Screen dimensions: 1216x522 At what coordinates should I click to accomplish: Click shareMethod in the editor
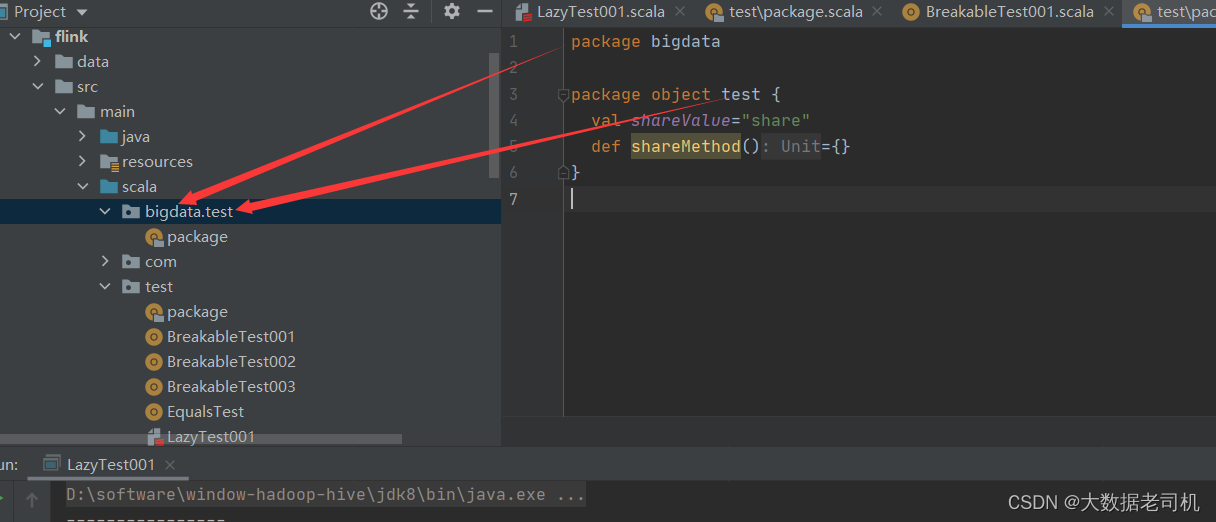click(686, 147)
